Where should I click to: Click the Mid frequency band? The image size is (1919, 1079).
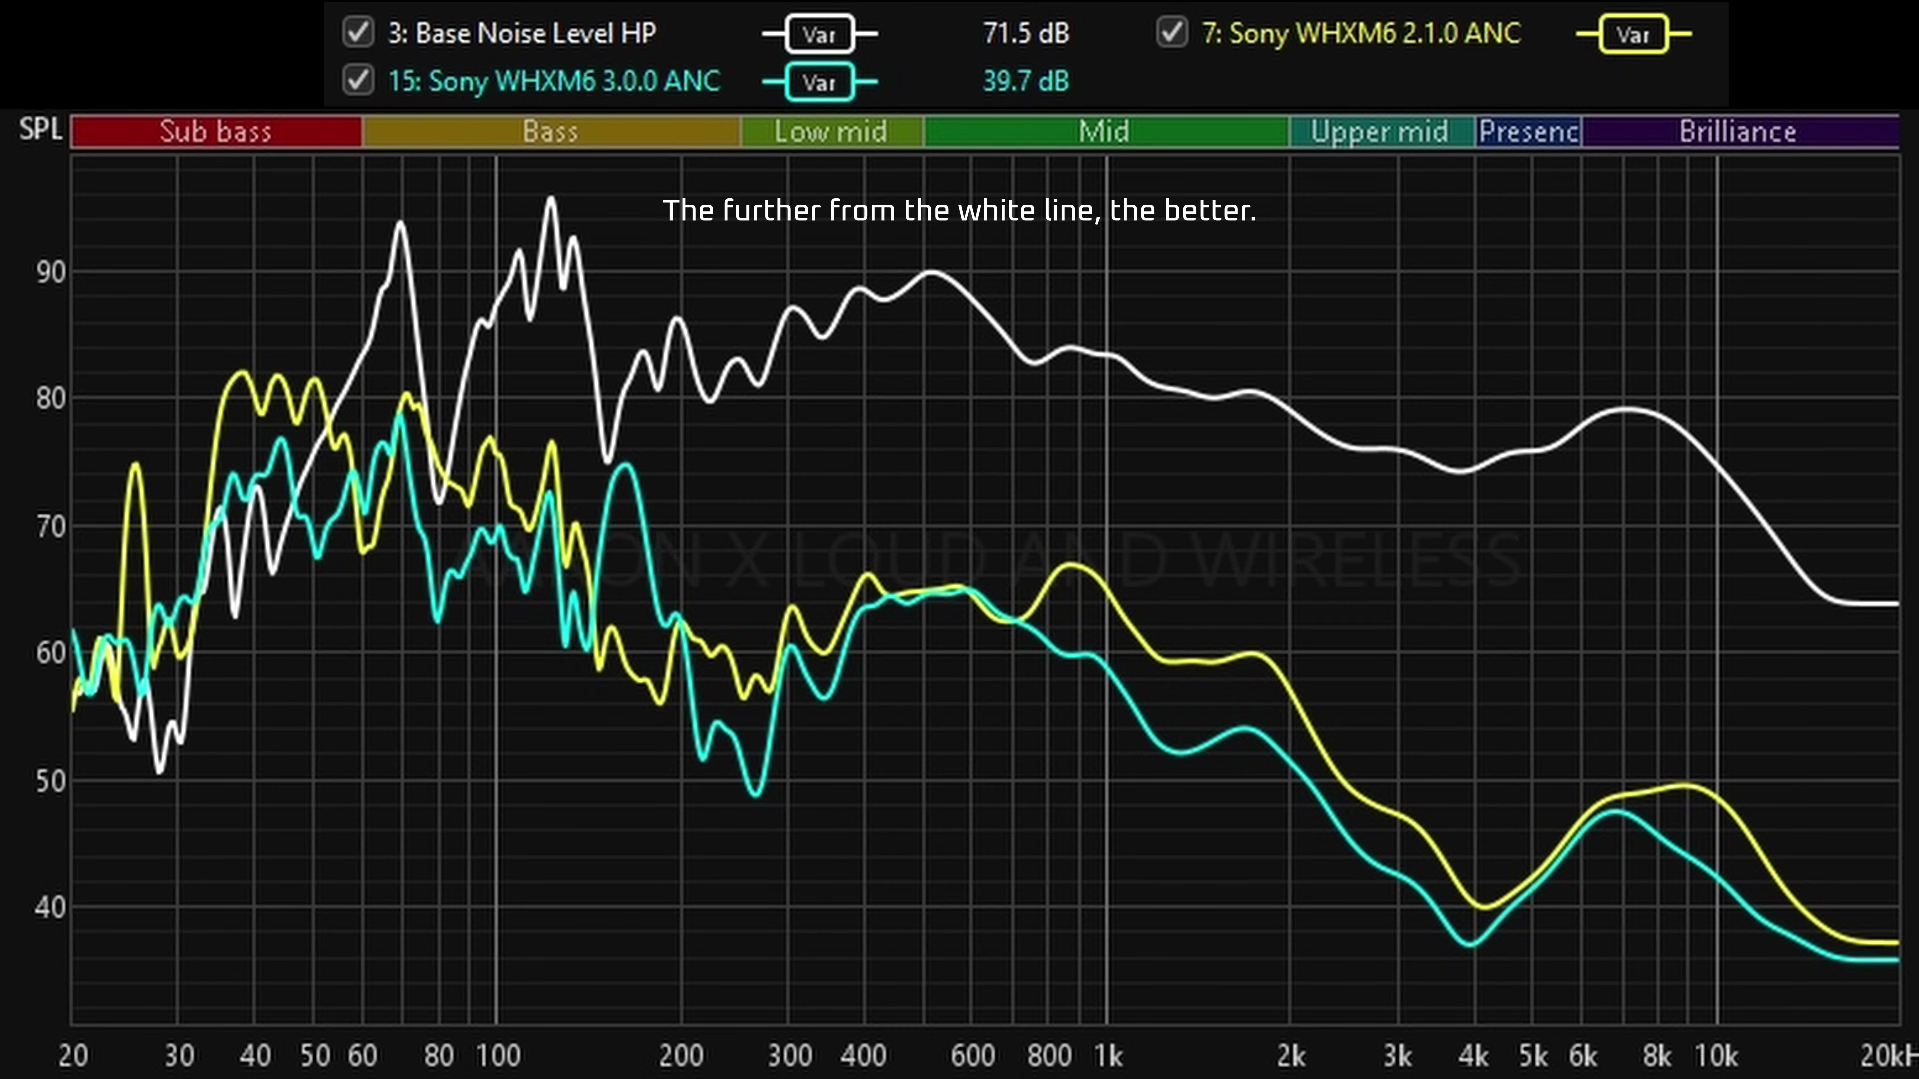1105,132
